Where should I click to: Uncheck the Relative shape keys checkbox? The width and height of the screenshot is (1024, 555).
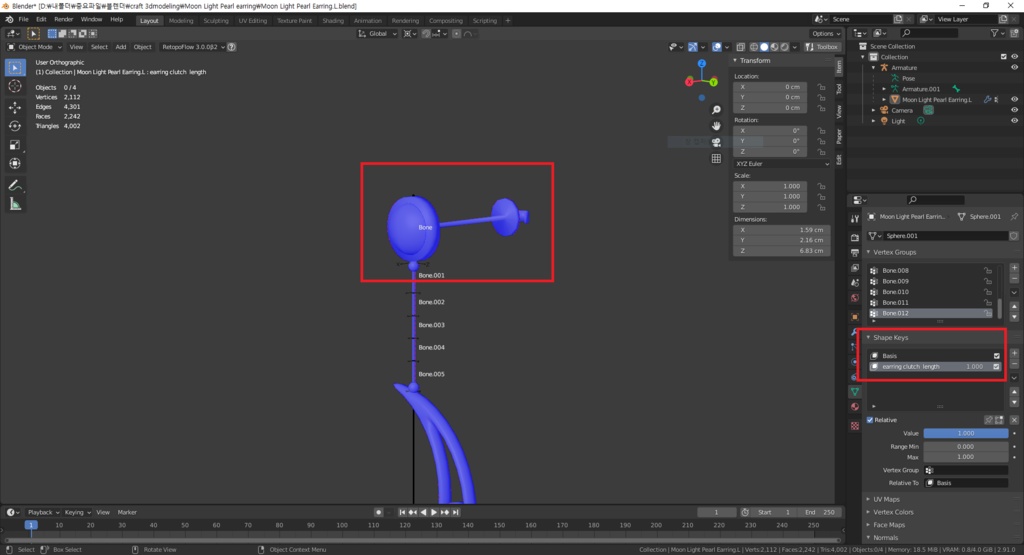870,420
